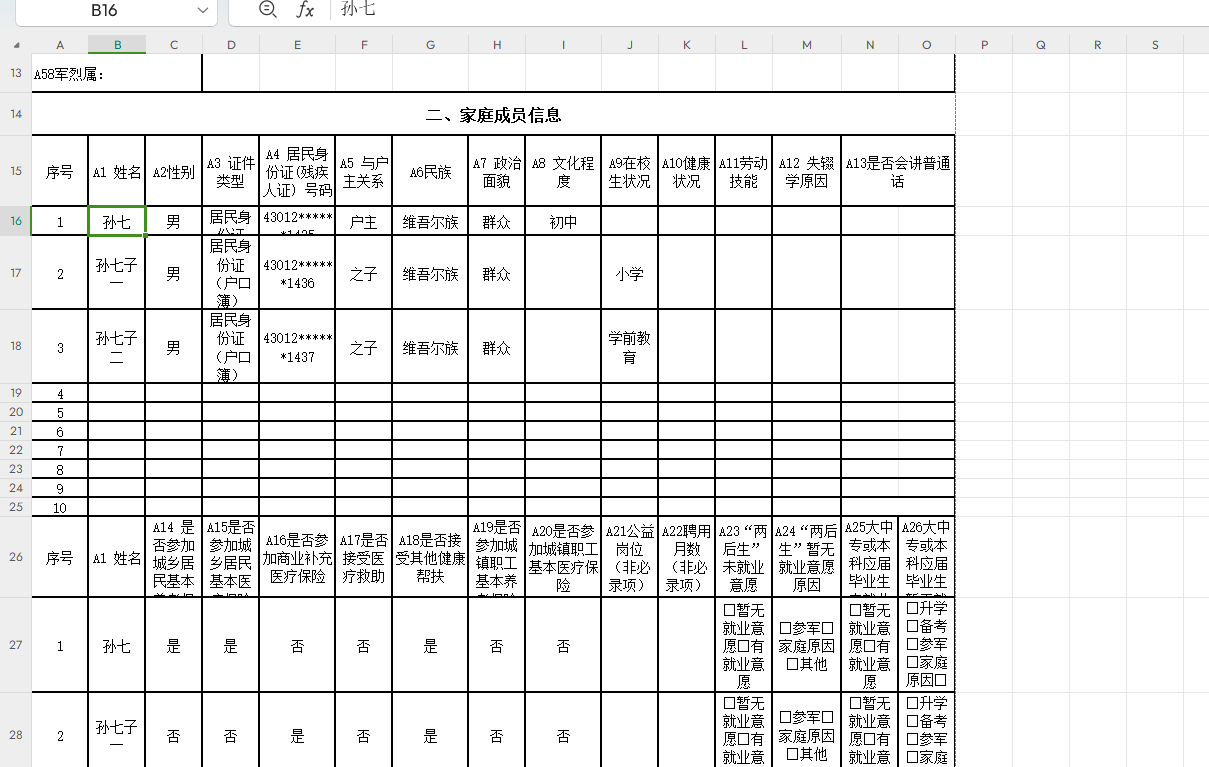1209x767 pixels.
Task: Click the "男" cell in row 17
Action: click(174, 273)
